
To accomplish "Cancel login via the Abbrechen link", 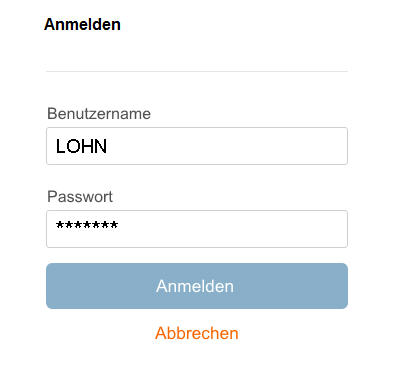I will (x=197, y=333).
